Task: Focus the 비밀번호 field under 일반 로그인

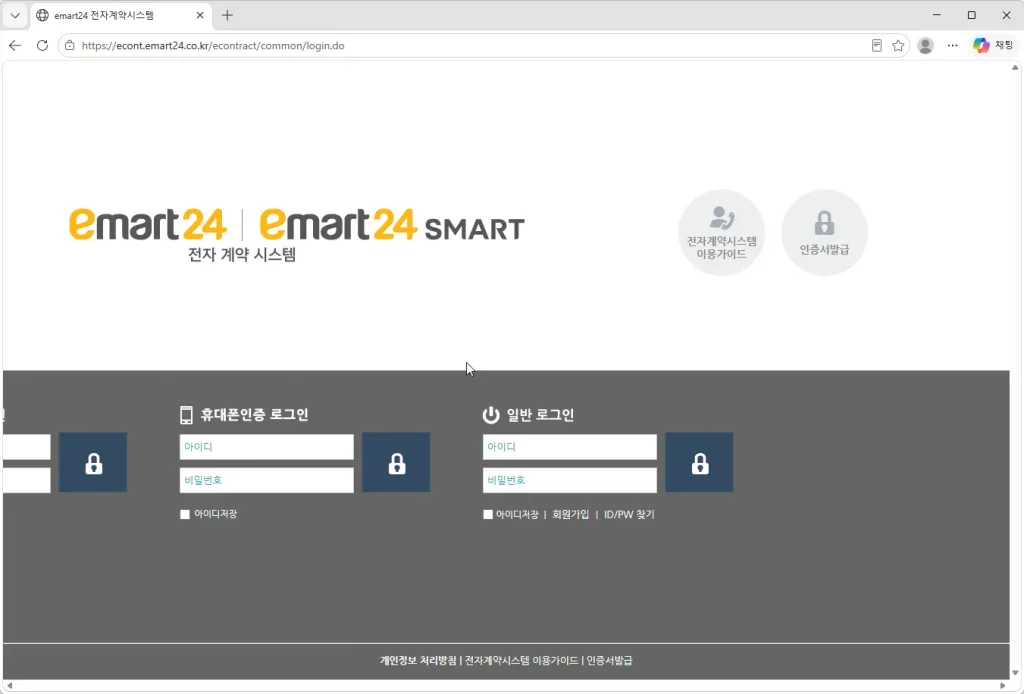Action: coord(569,481)
